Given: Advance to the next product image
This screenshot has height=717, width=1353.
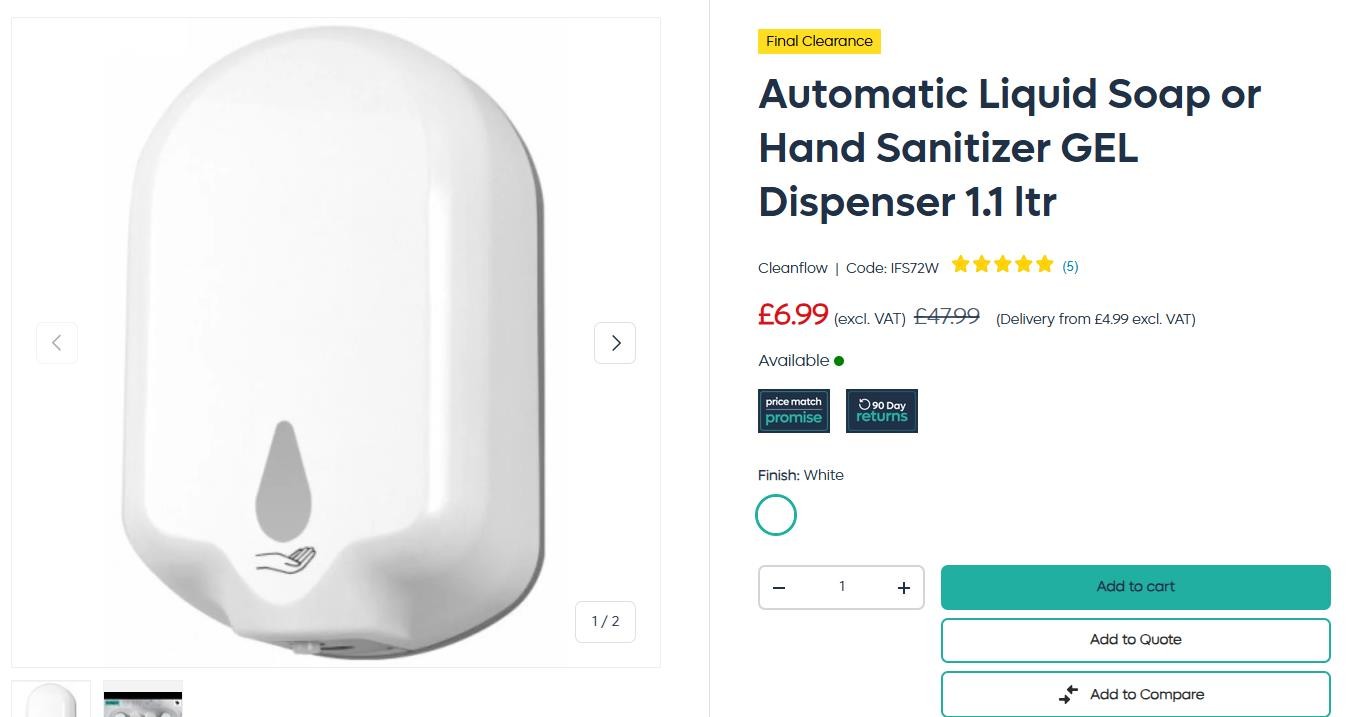Looking at the screenshot, I should click(615, 343).
